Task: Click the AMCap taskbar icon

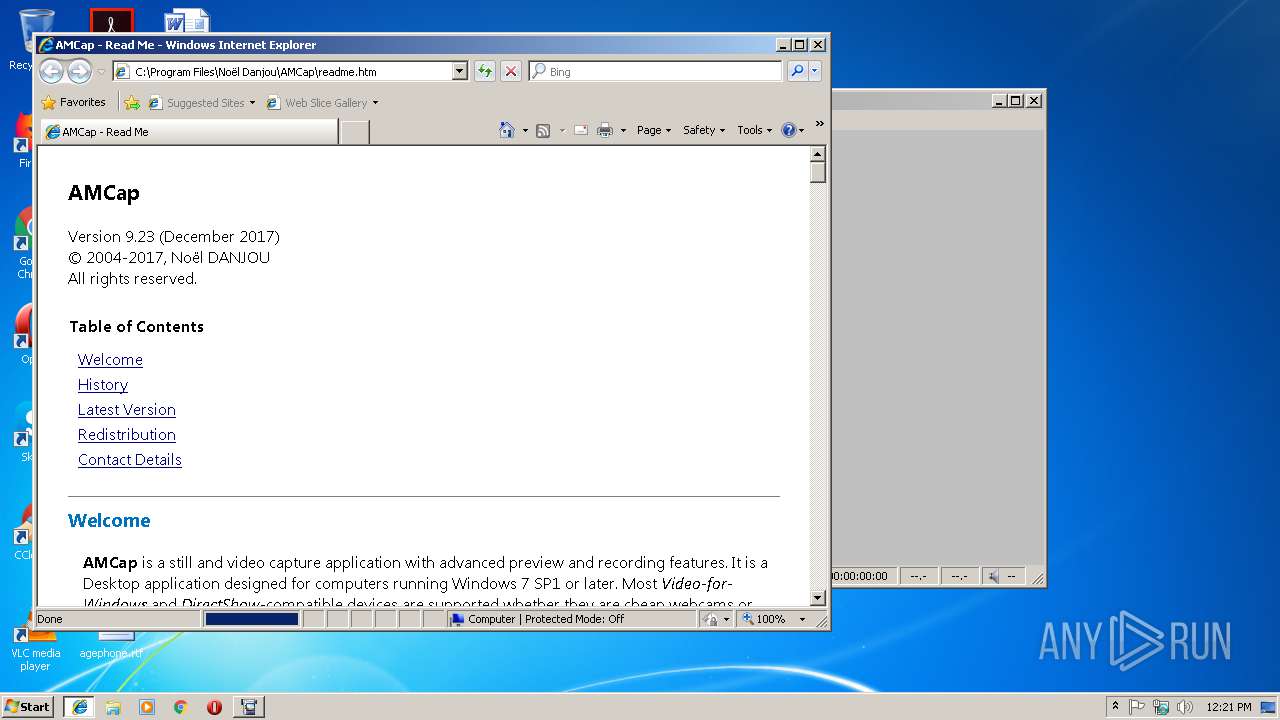Action: pyautogui.click(x=248, y=706)
